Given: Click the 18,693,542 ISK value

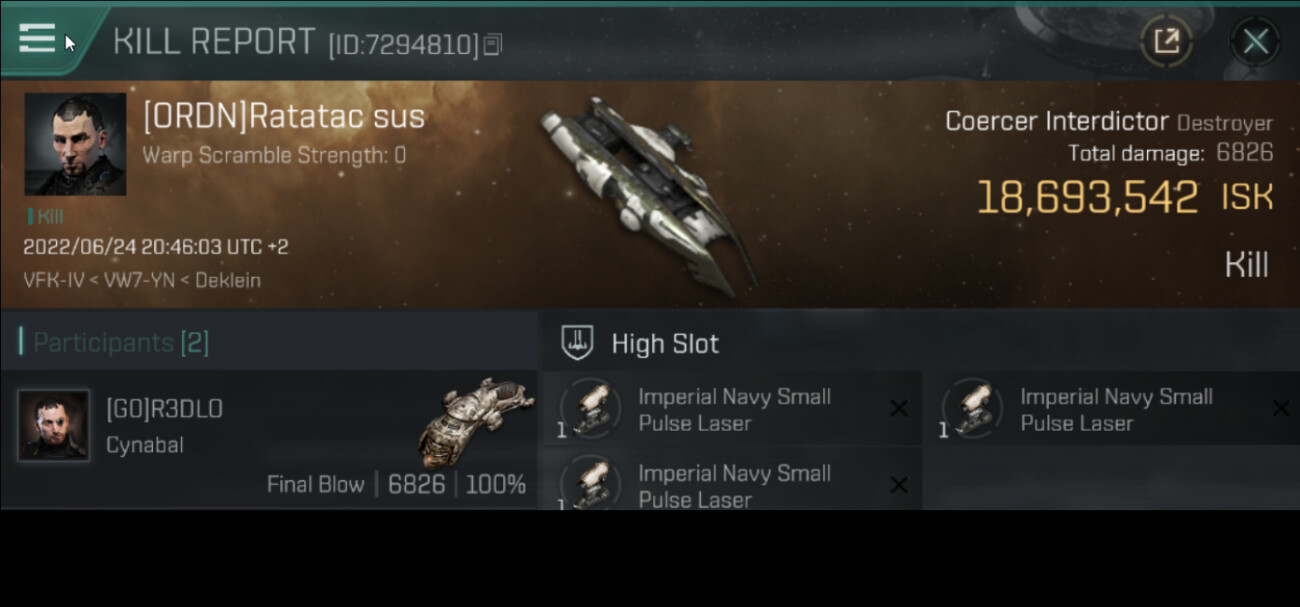Looking at the screenshot, I should [x=1125, y=197].
